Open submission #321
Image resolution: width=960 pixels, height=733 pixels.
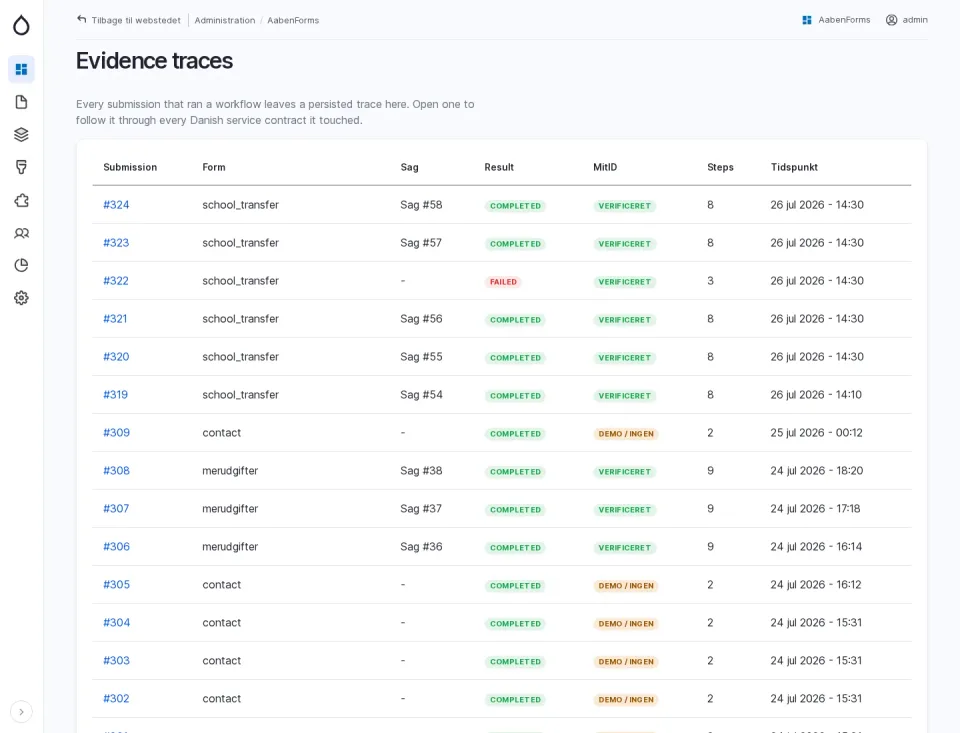pos(115,318)
